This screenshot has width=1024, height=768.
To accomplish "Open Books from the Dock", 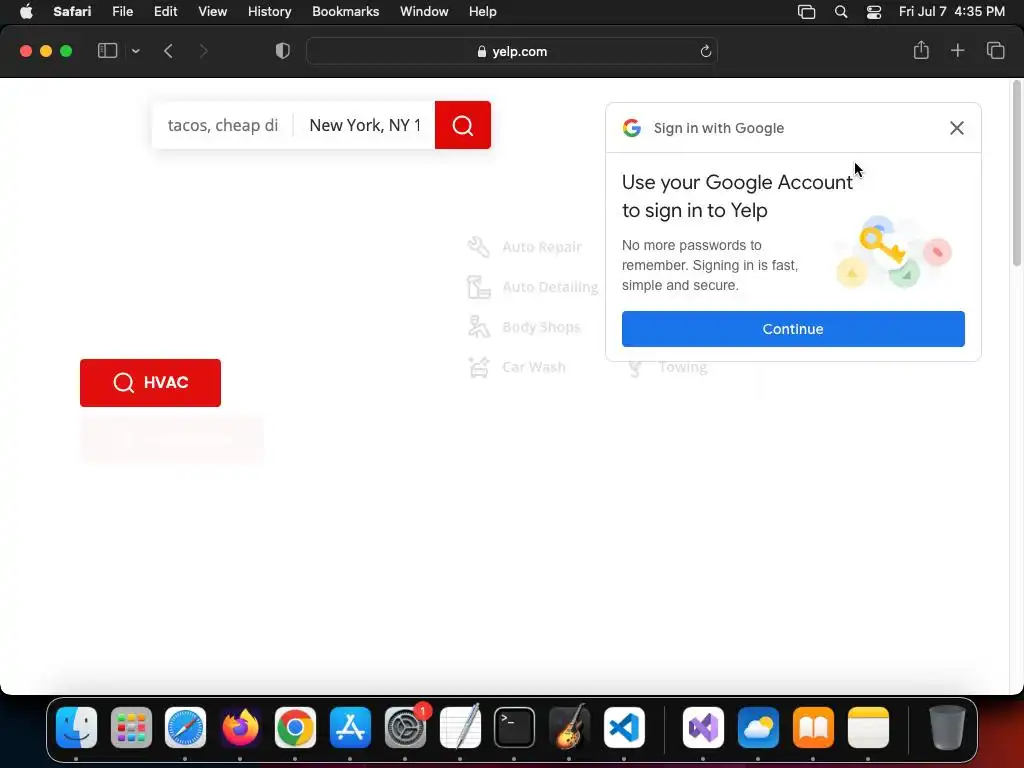I will (x=813, y=727).
